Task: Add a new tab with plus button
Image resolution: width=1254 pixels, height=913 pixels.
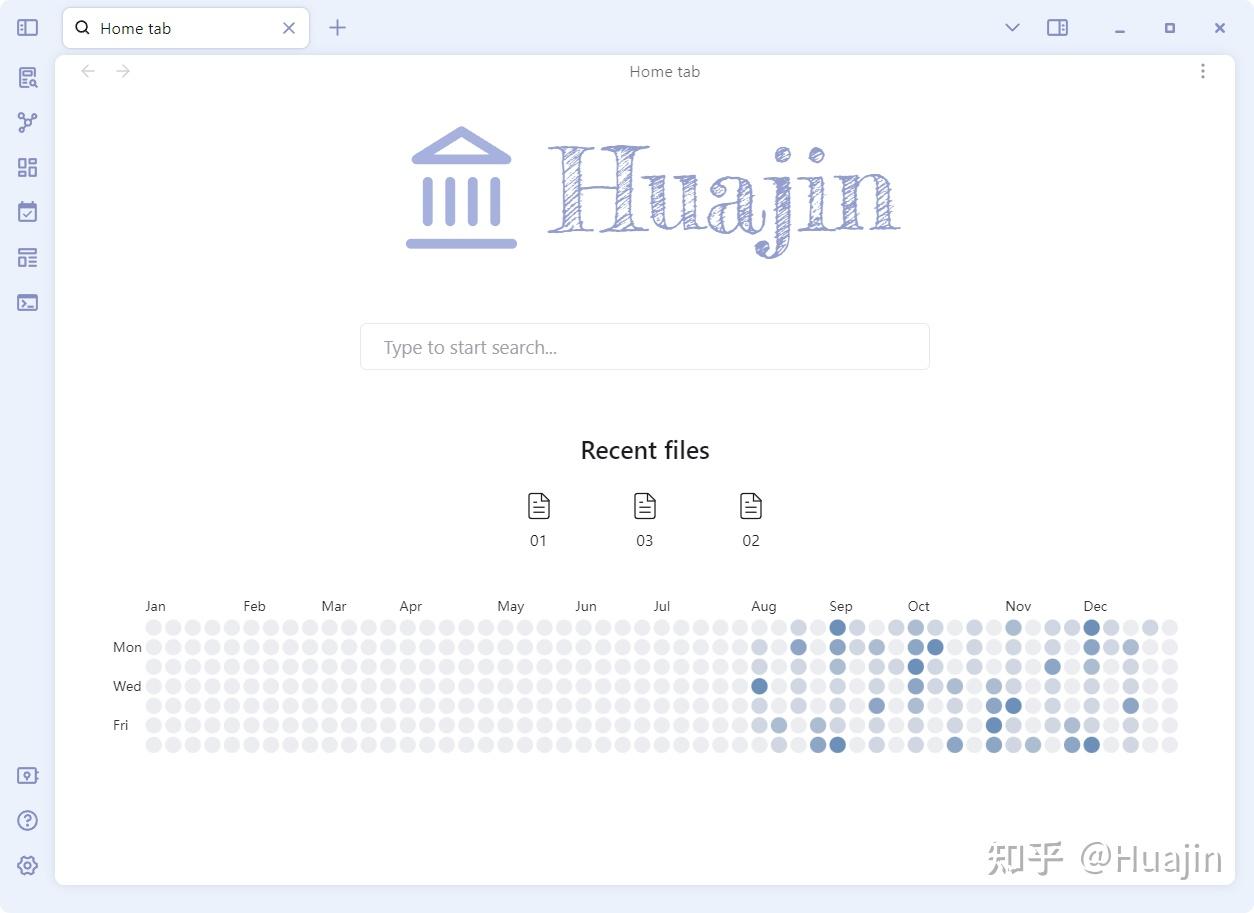Action: click(x=338, y=28)
